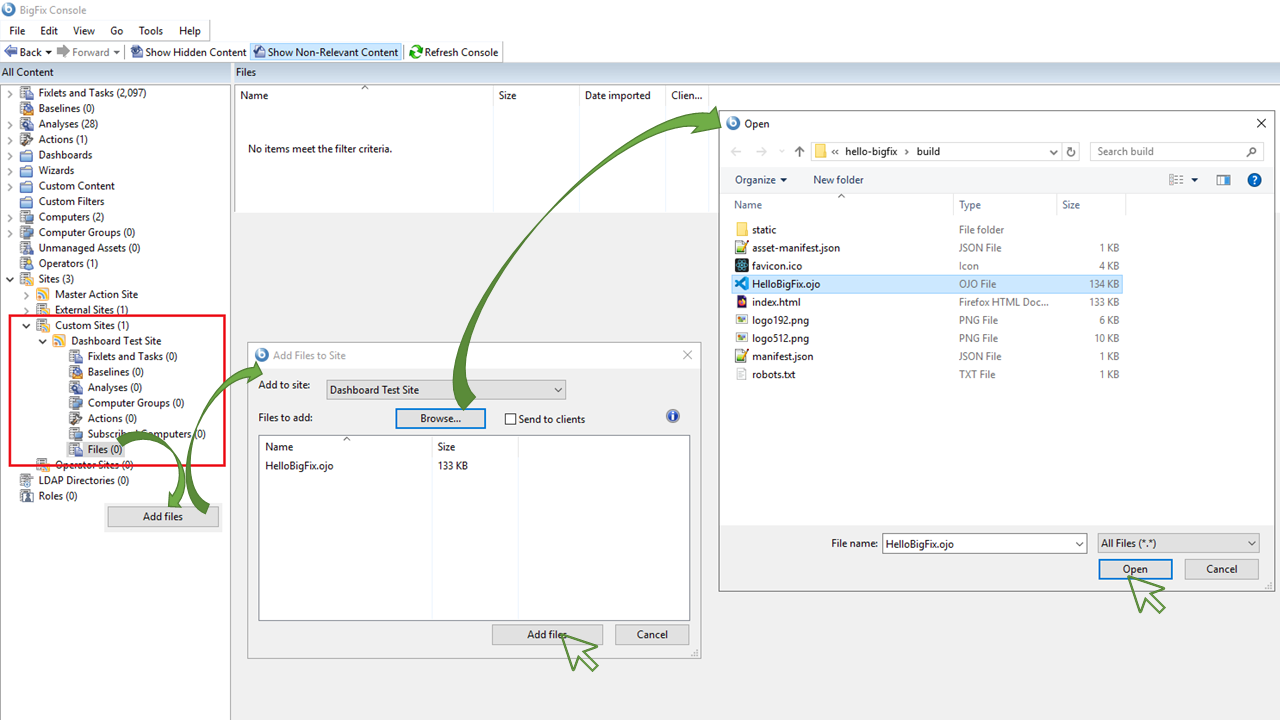The image size is (1280, 720).
Task: Expand the address path dropdown in Open dialog
Action: (1054, 152)
